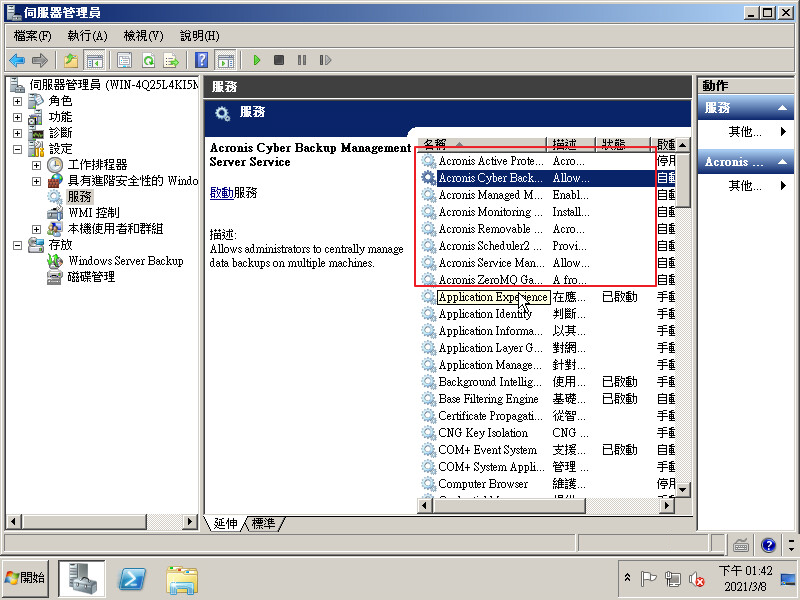
Task: Select 磁碟管理 tree item
Action: coord(91,277)
